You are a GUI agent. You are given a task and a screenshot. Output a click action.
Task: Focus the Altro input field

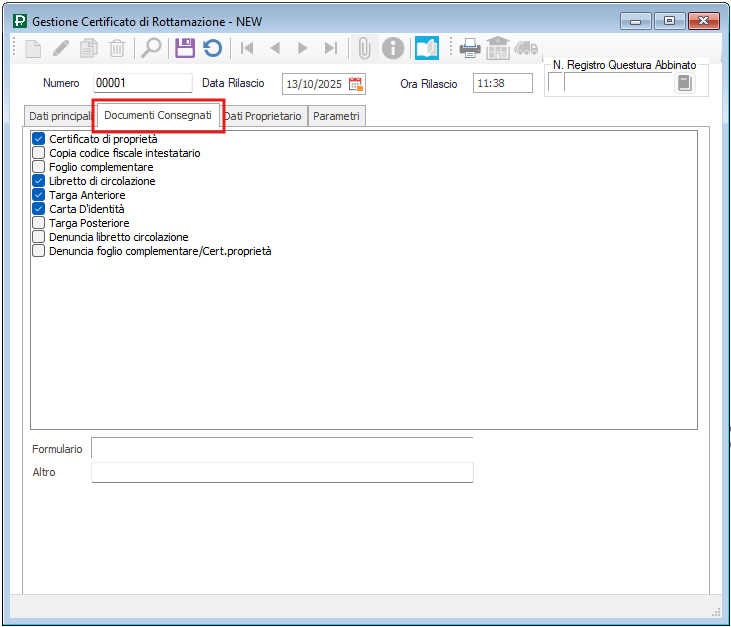(x=281, y=472)
